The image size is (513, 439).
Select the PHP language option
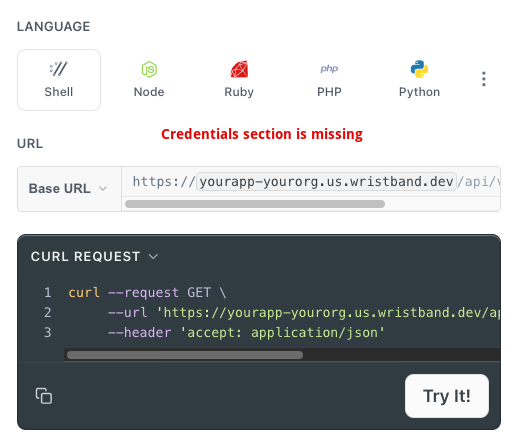(x=329, y=80)
